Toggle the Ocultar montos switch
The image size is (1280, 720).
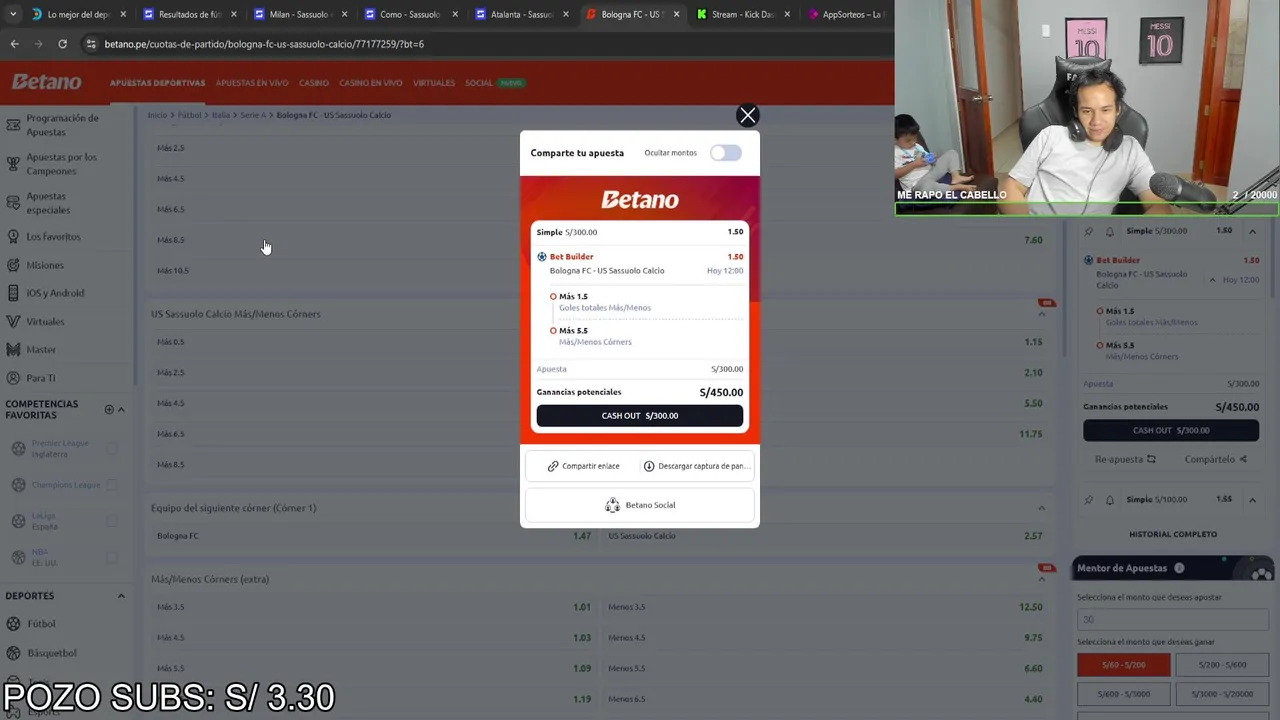click(726, 153)
